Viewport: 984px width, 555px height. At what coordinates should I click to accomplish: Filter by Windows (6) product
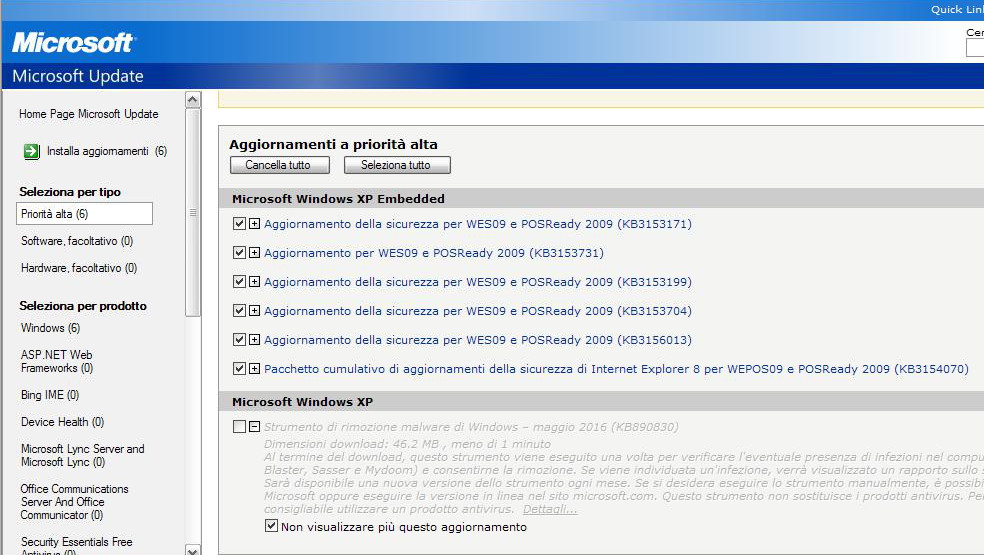tap(50, 328)
